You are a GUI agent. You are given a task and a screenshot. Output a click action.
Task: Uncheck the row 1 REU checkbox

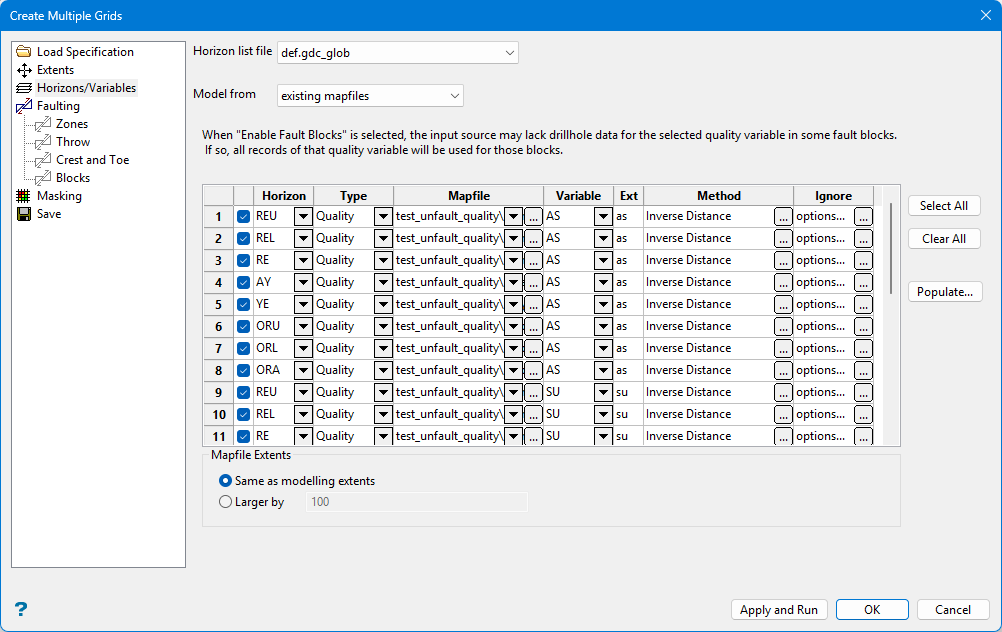[x=244, y=216]
